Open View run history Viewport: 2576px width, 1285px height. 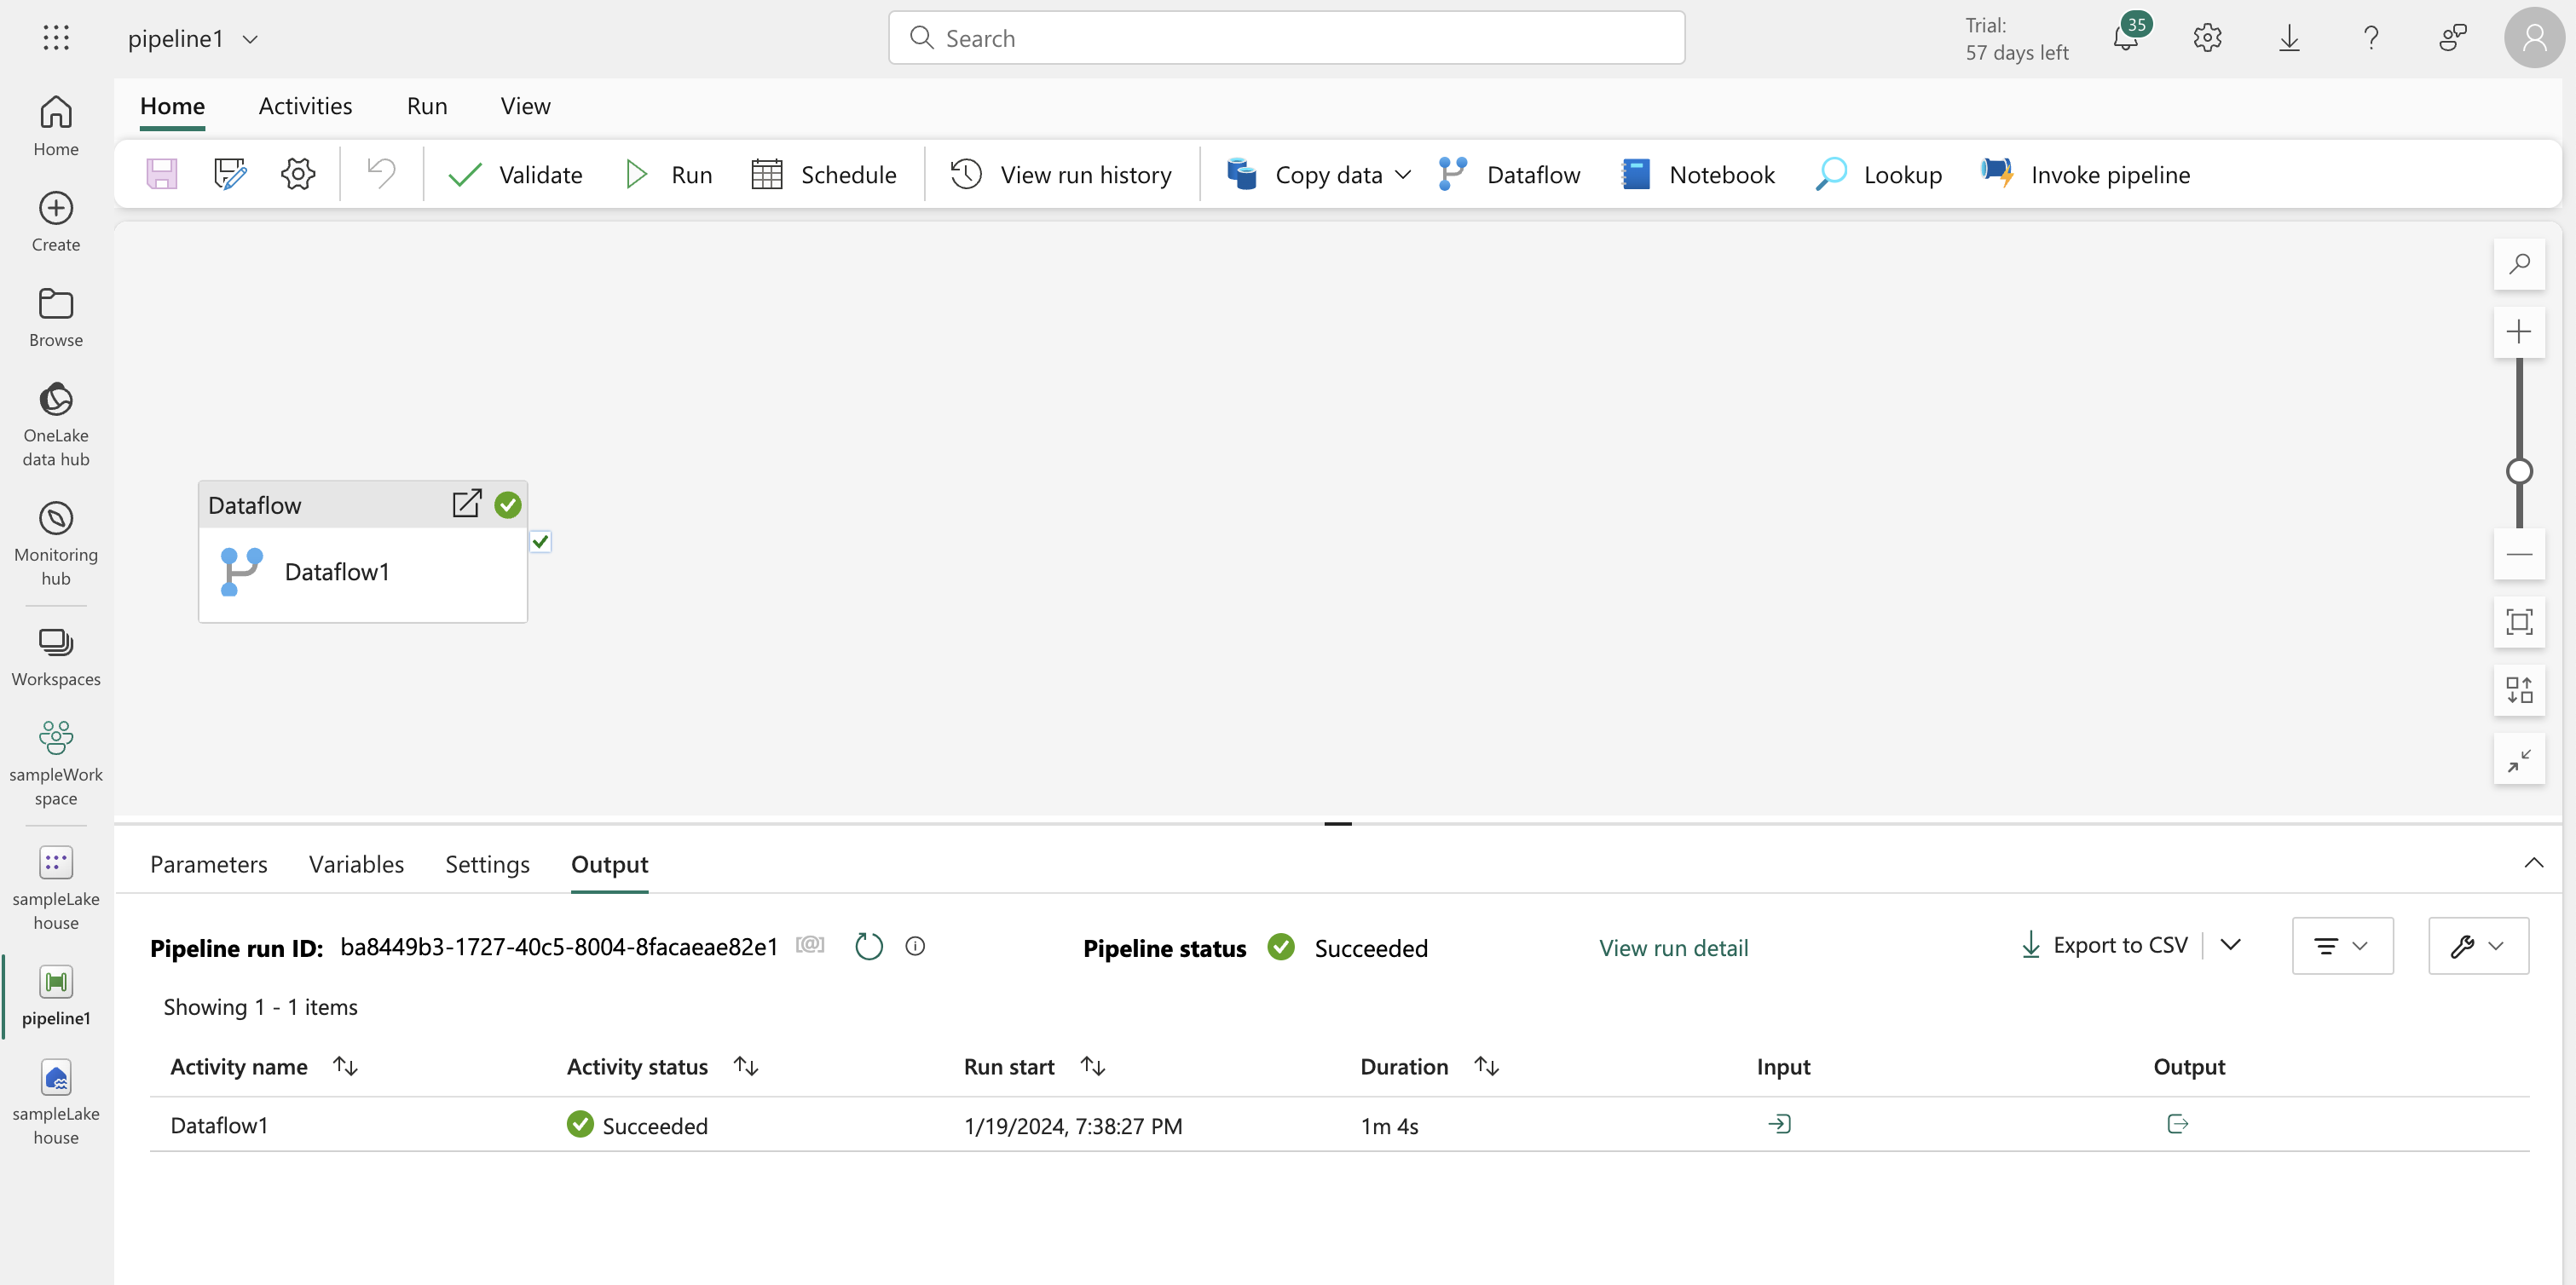[x=1060, y=174]
